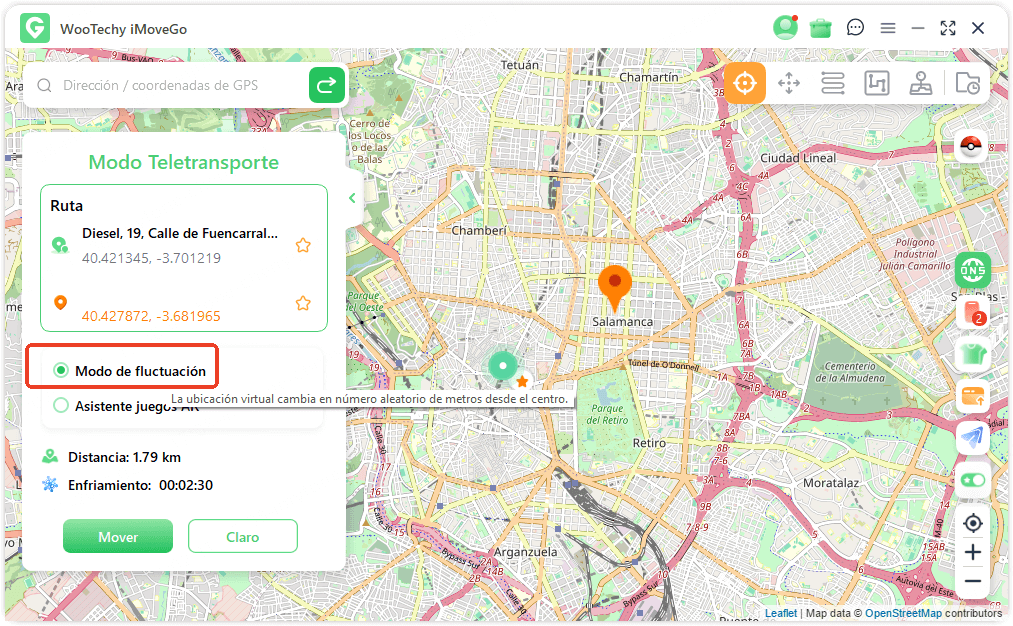Open the saved routes history folder icon
The height and width of the screenshot is (626, 1013).
[967, 83]
